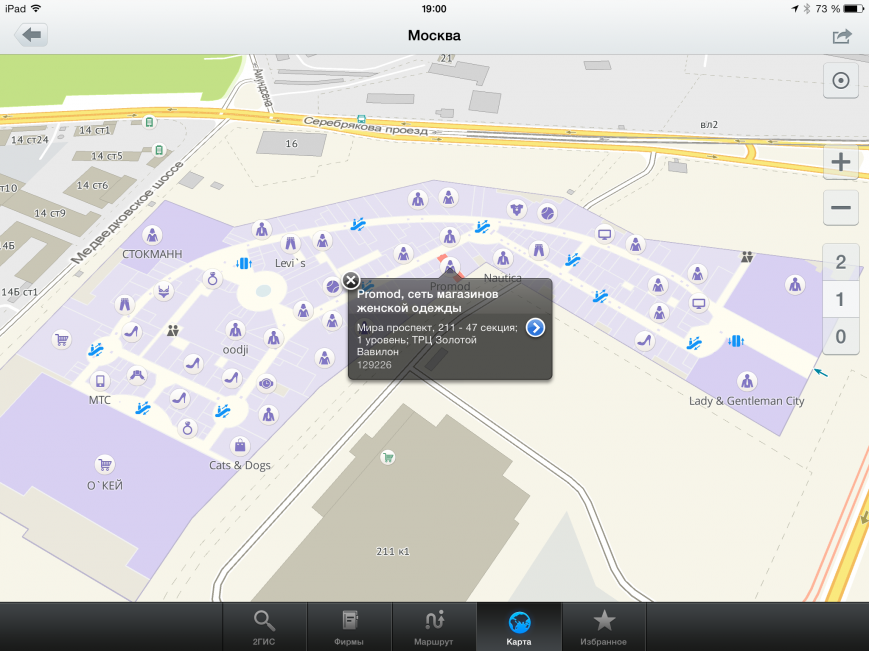Open Promod details via blue arrow

coord(535,327)
